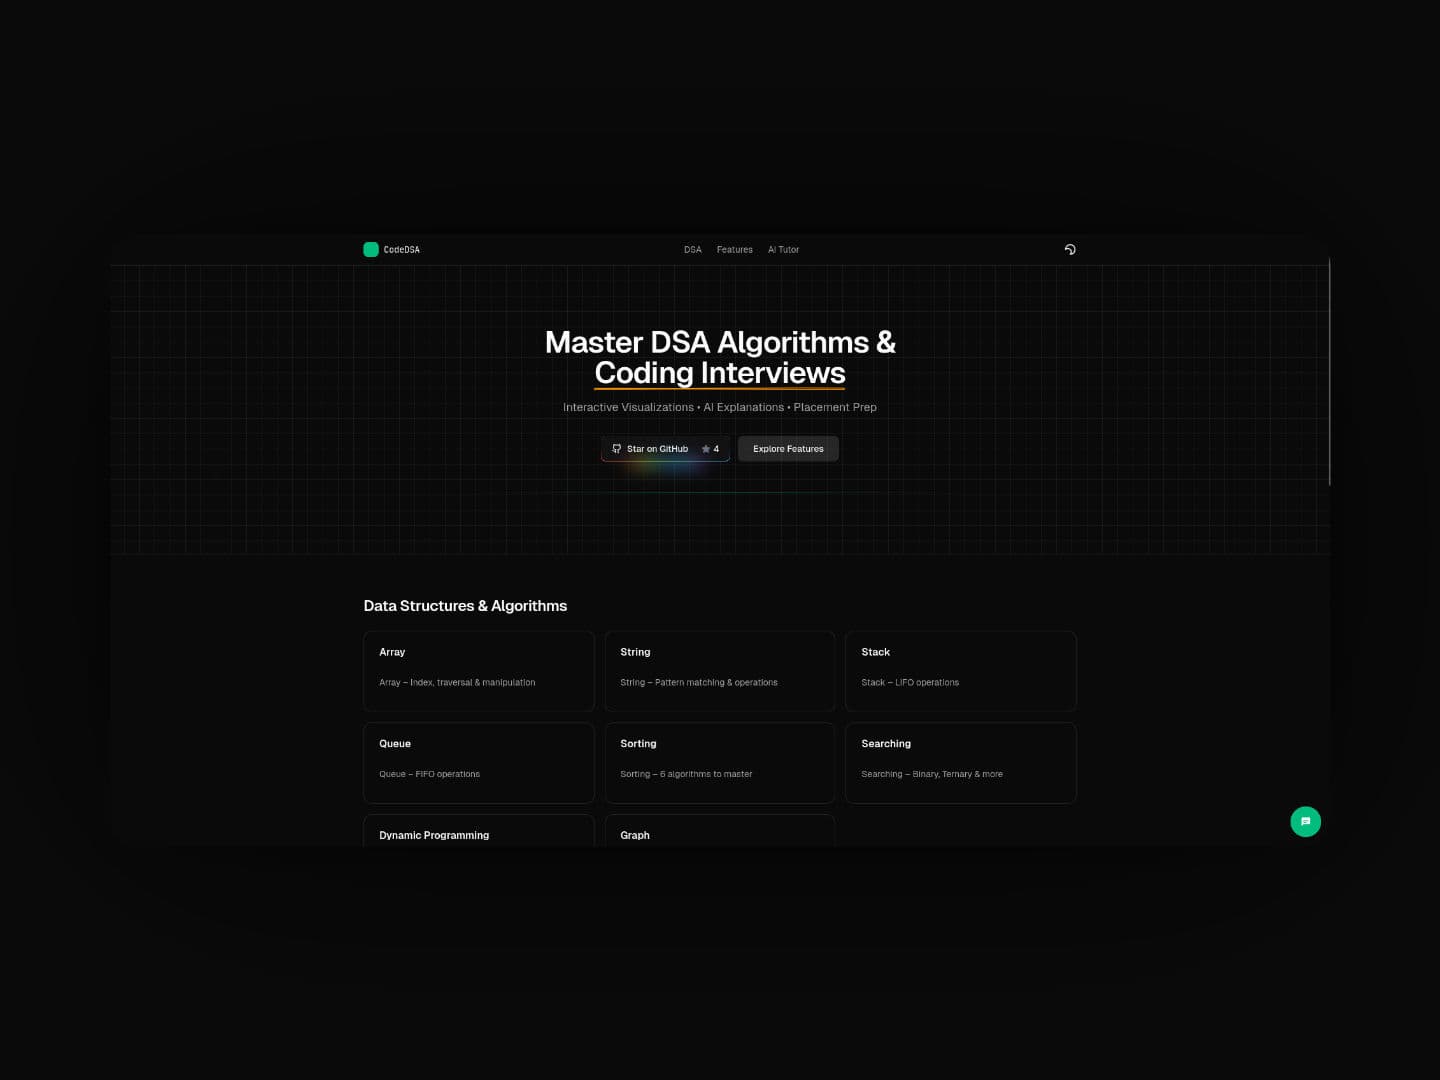Click the page's vertical scrollbar

(1329, 372)
